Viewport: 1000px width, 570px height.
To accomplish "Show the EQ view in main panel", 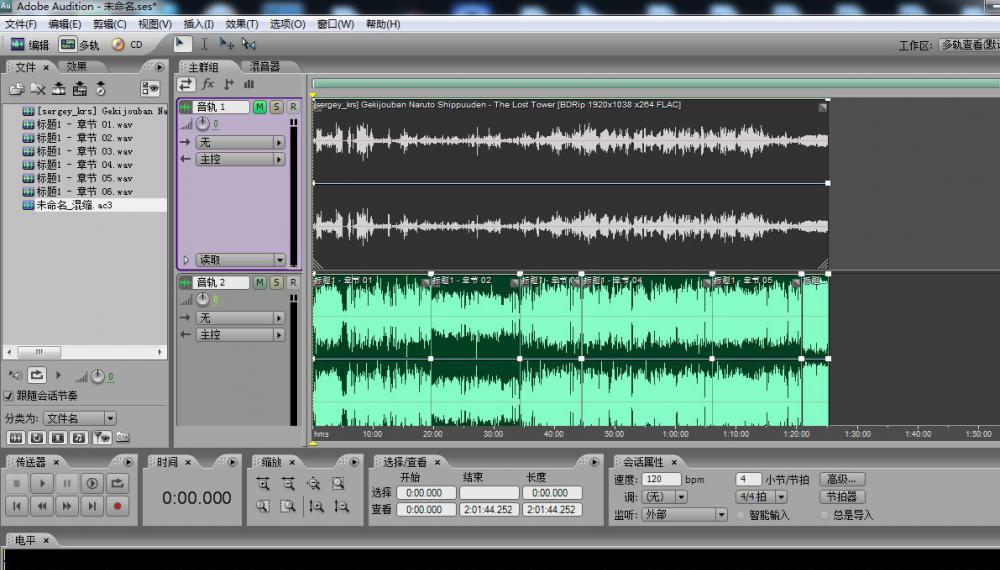I will [249, 84].
